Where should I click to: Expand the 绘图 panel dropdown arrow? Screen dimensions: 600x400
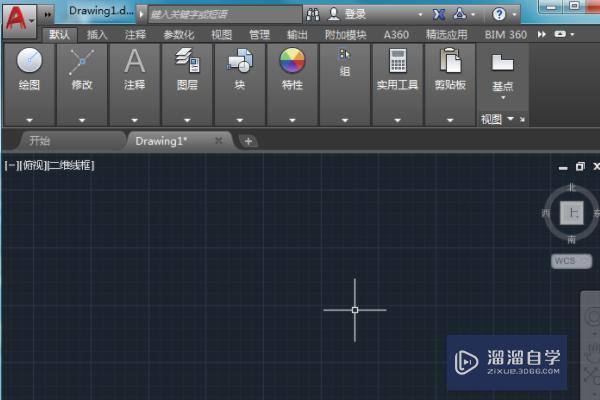[x=29, y=120]
